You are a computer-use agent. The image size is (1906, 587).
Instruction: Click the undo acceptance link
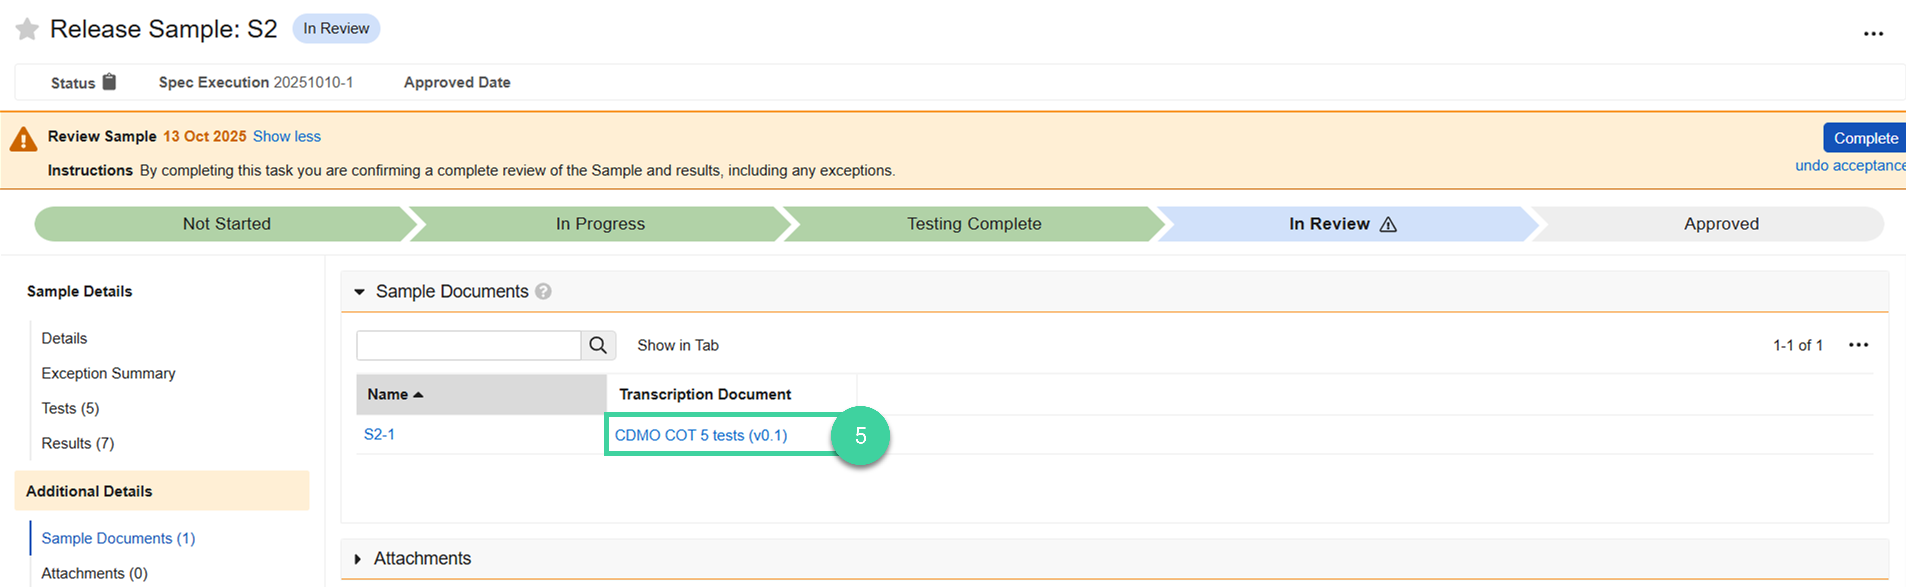pos(1849,165)
